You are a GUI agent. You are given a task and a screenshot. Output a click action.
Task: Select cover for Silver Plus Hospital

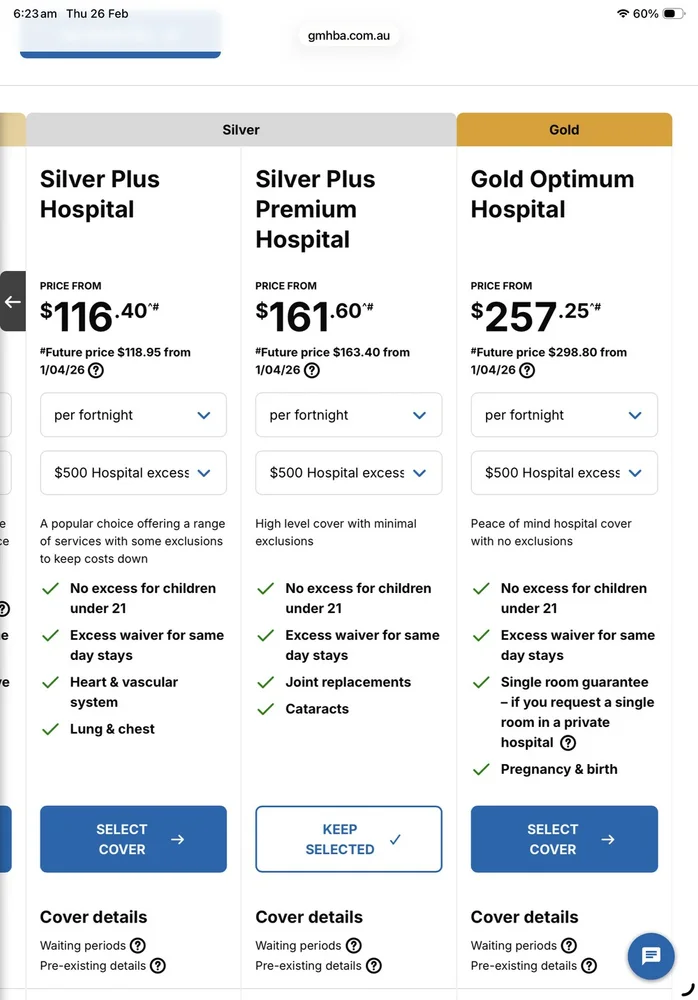pyautogui.click(x=133, y=839)
